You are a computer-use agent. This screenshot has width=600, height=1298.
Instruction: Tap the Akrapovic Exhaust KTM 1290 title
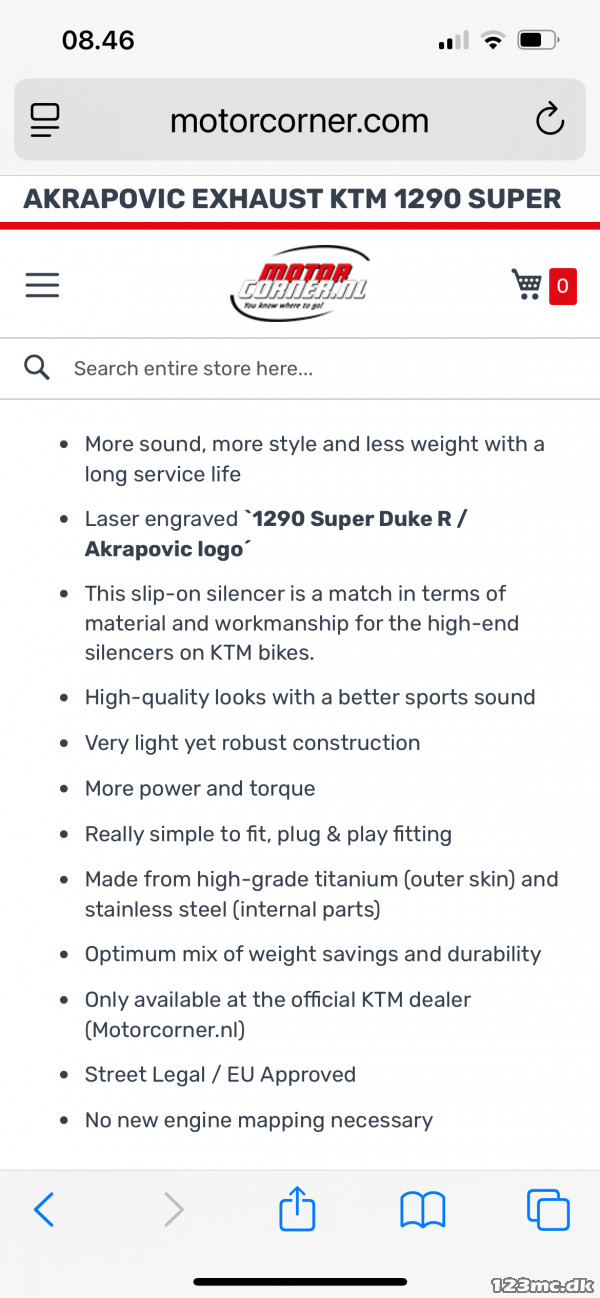coord(292,198)
